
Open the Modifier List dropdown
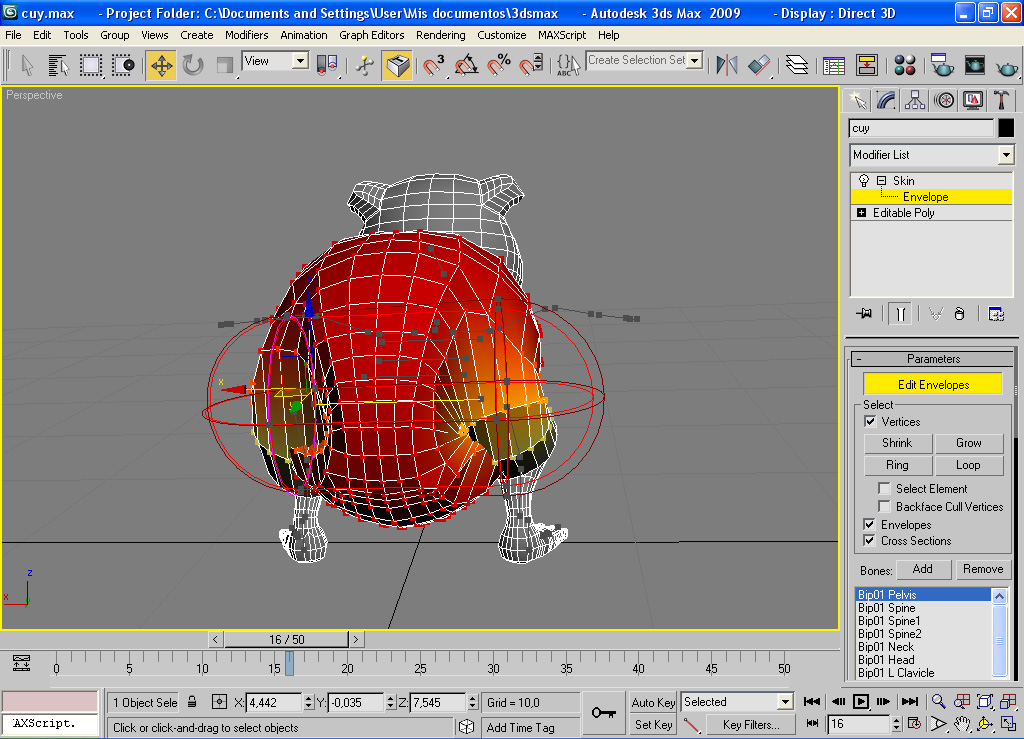pos(1006,155)
